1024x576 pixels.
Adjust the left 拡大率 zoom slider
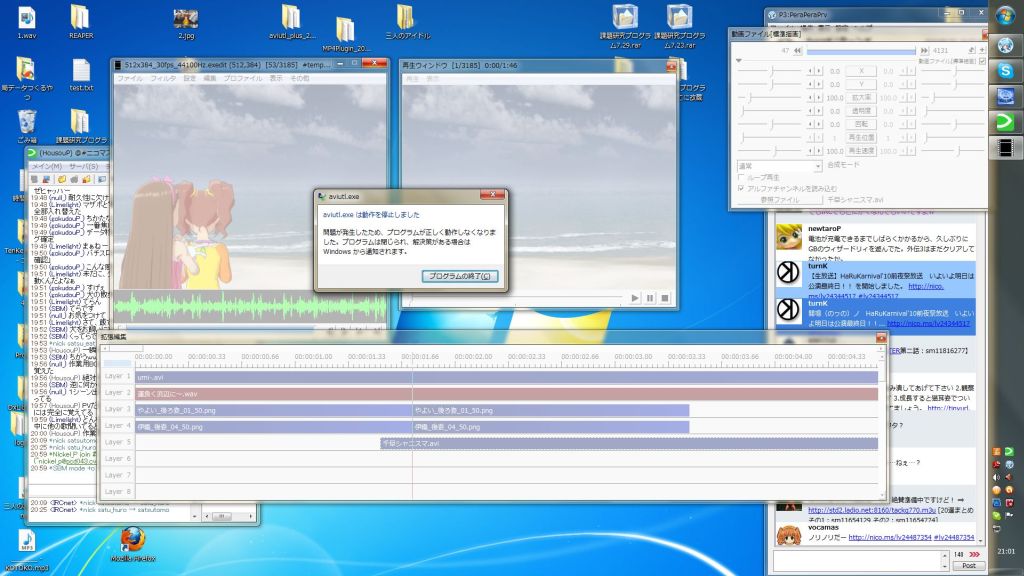click(771, 97)
